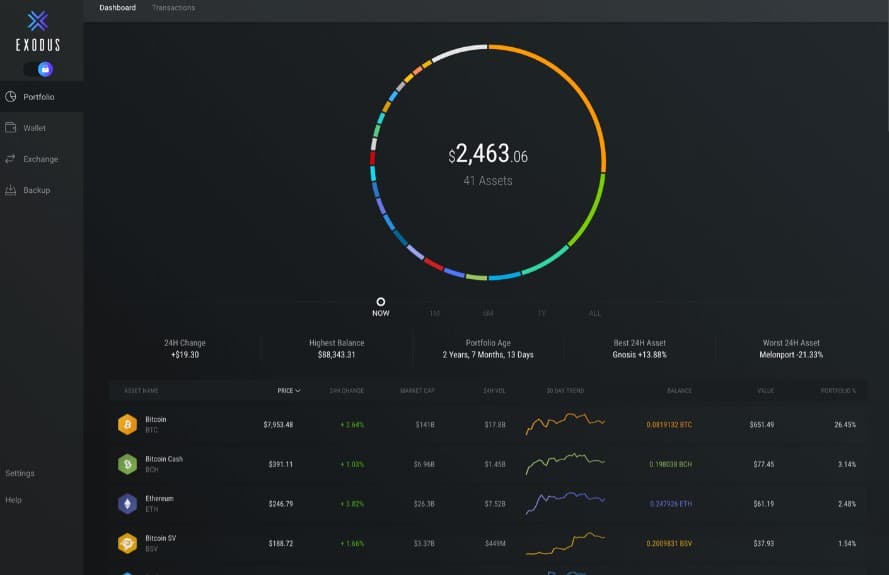
Task: Click the Bitcoin asset name
Action: (x=155, y=420)
